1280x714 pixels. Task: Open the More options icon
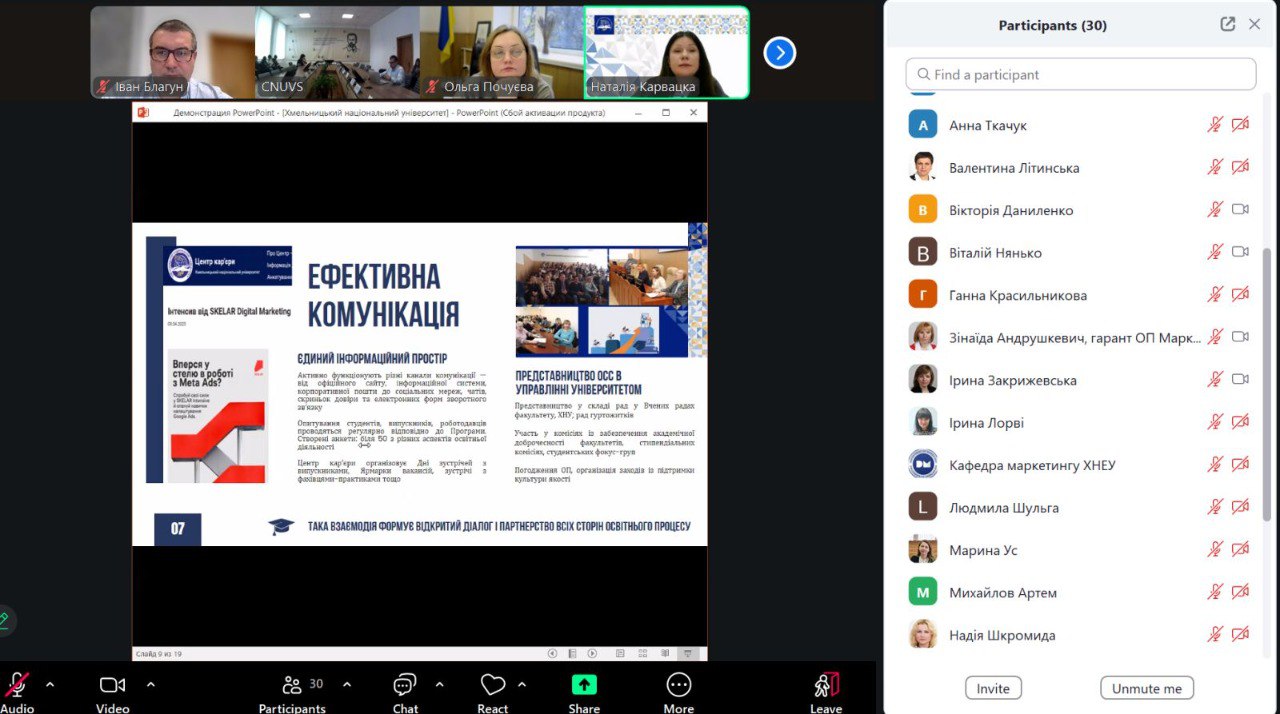pos(678,685)
